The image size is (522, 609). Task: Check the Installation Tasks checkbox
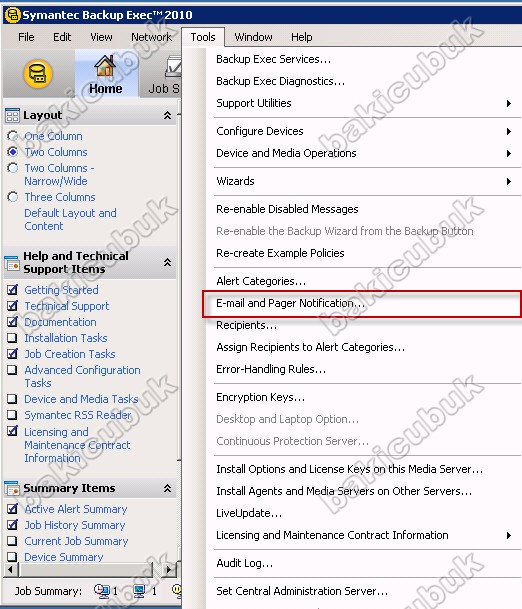[x=12, y=338]
